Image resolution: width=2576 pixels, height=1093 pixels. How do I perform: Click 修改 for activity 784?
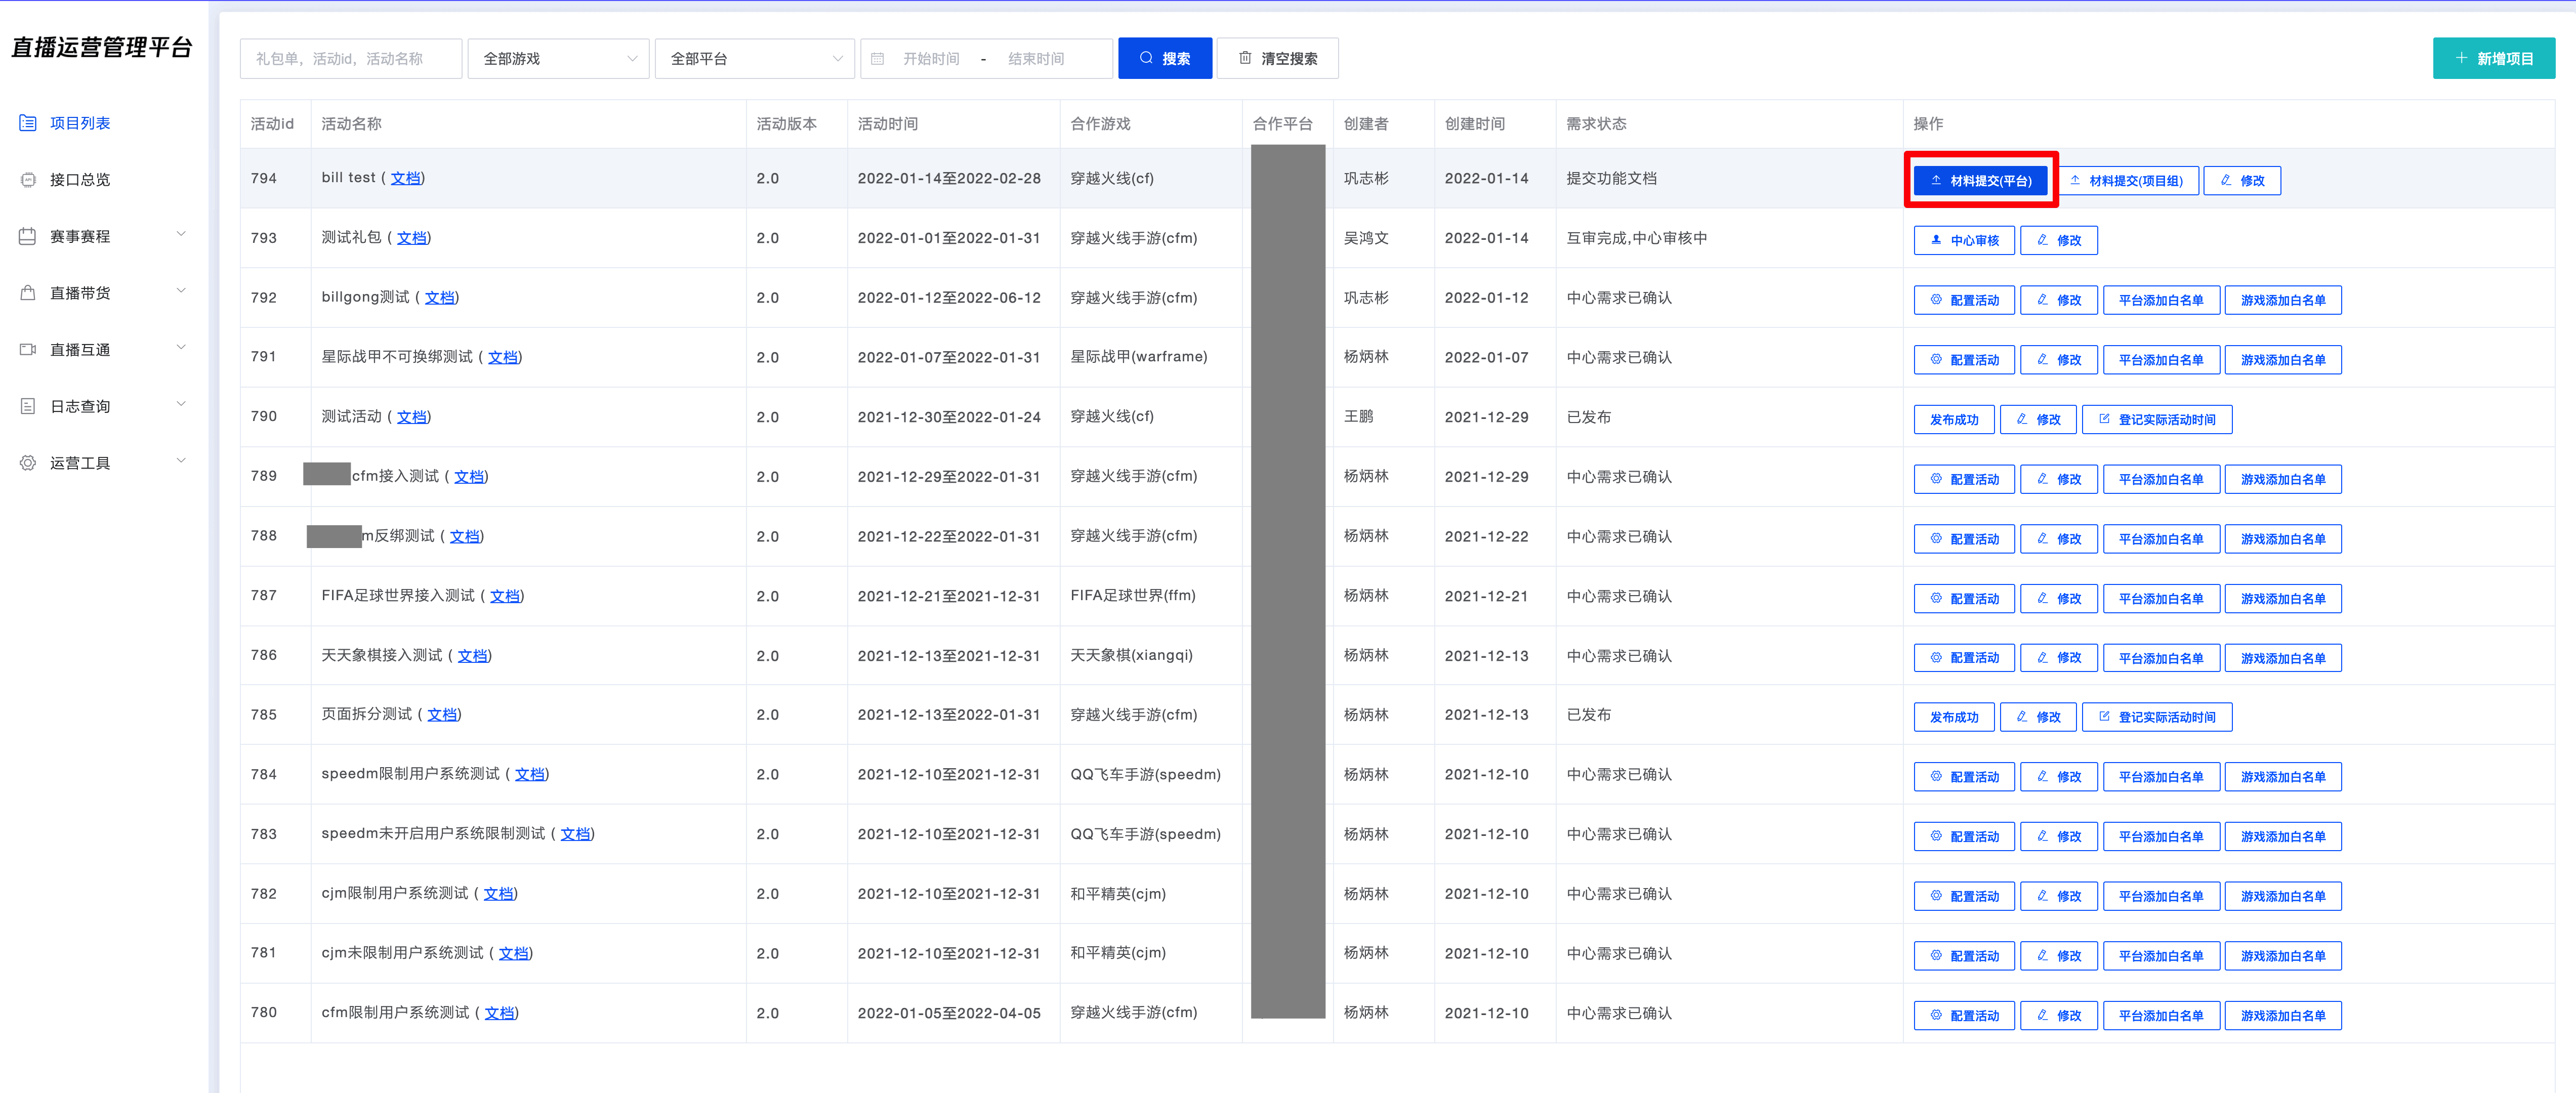pyautogui.click(x=2059, y=777)
